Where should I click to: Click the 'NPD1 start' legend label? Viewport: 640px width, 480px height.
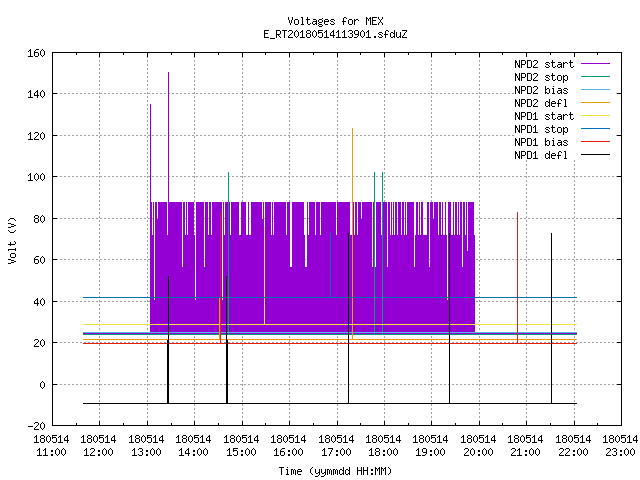[x=544, y=116]
